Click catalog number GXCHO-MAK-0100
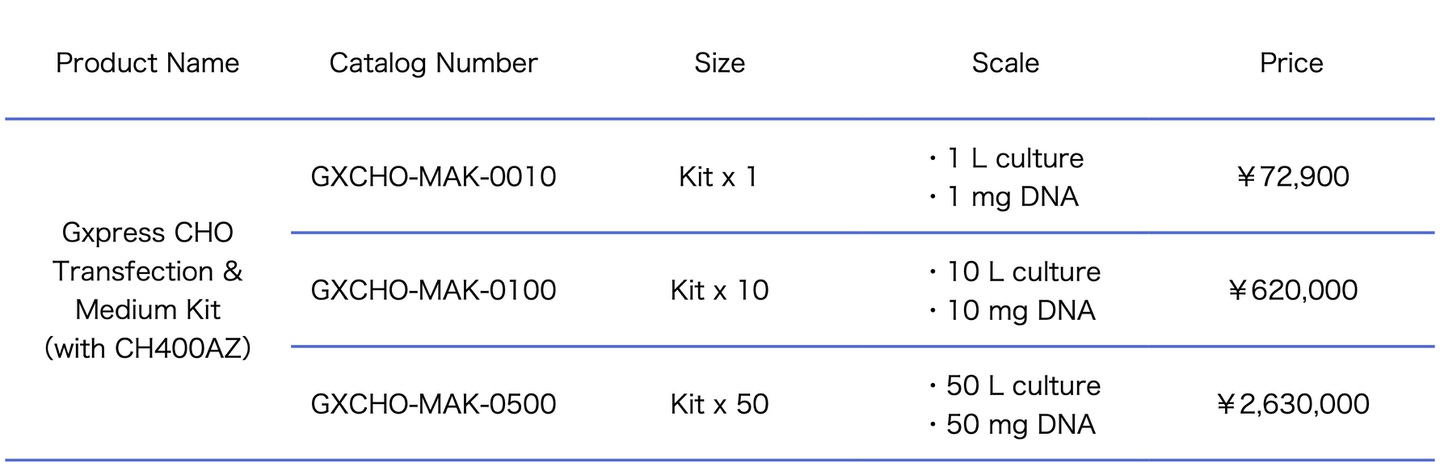The width and height of the screenshot is (1440, 467). [433, 290]
